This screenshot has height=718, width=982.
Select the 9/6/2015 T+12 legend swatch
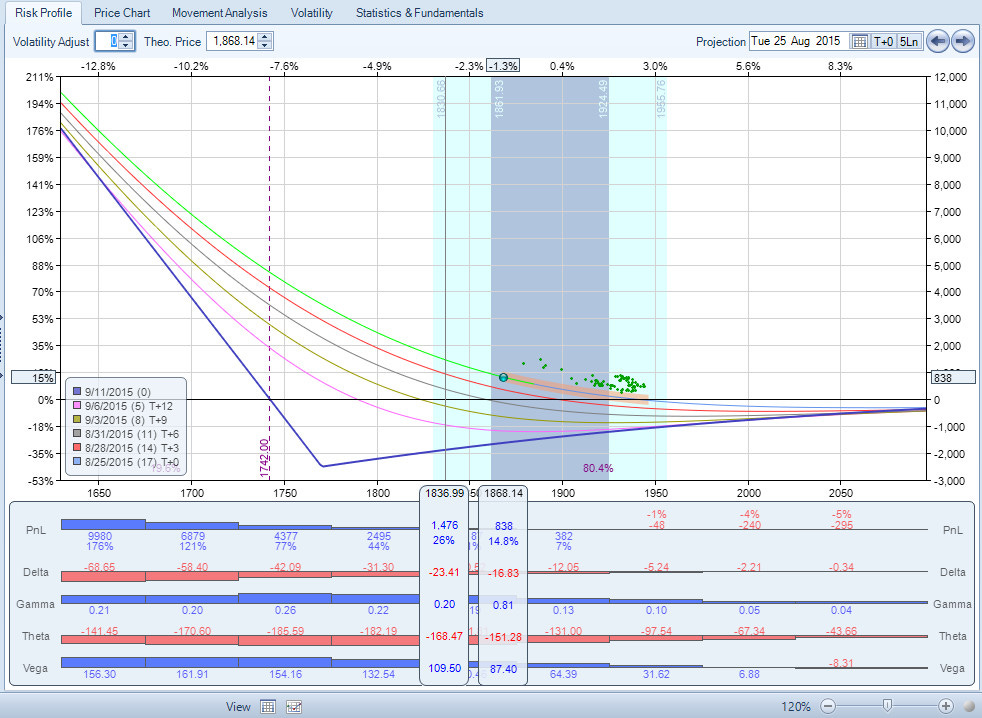tap(77, 406)
